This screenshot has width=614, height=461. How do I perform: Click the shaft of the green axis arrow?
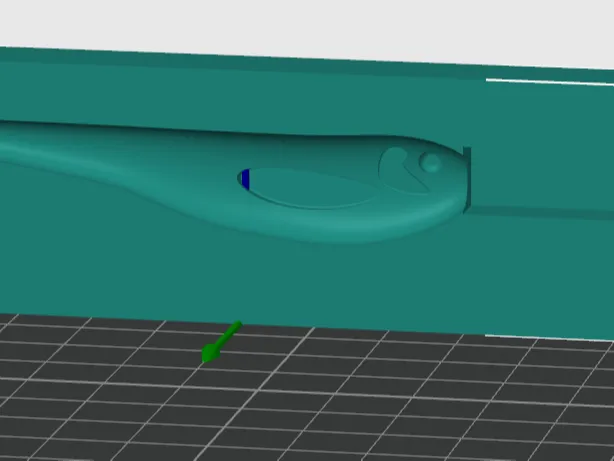click(x=230, y=333)
